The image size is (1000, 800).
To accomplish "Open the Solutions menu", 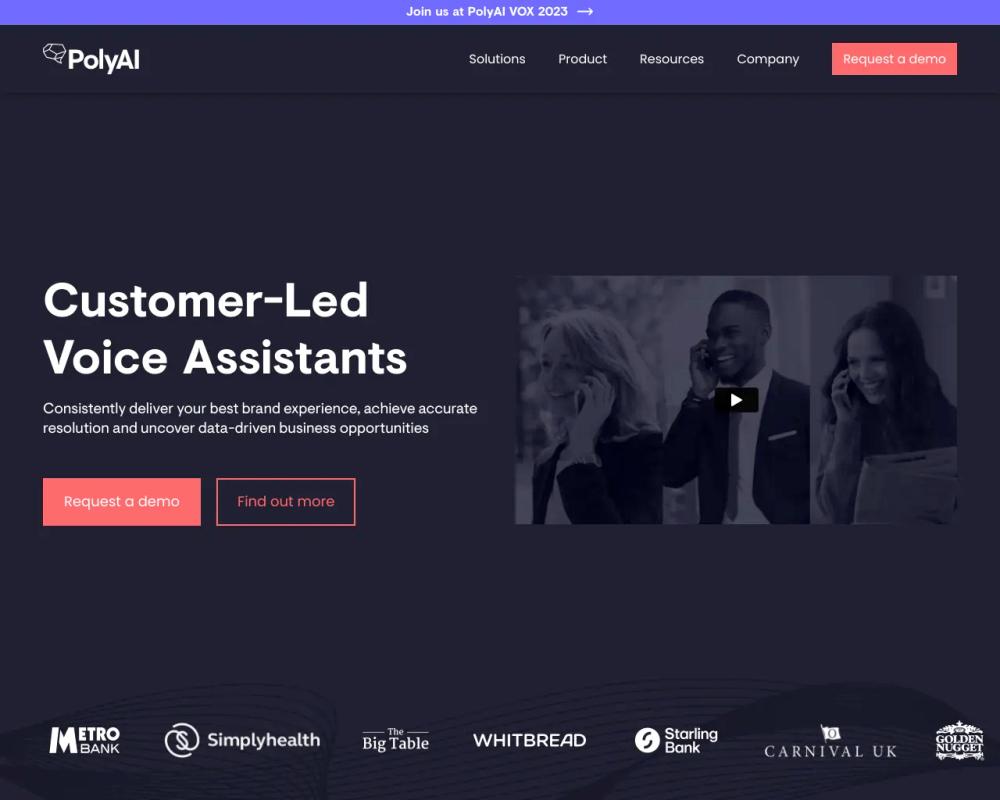I will 497,59.
